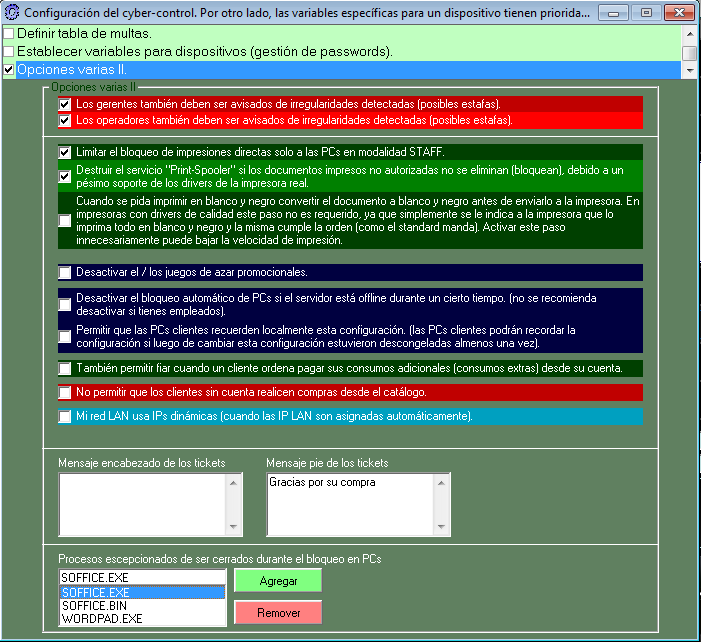
Task: Uncheck the 'Opciones varias II' checkbox
Action: (x=8, y=70)
